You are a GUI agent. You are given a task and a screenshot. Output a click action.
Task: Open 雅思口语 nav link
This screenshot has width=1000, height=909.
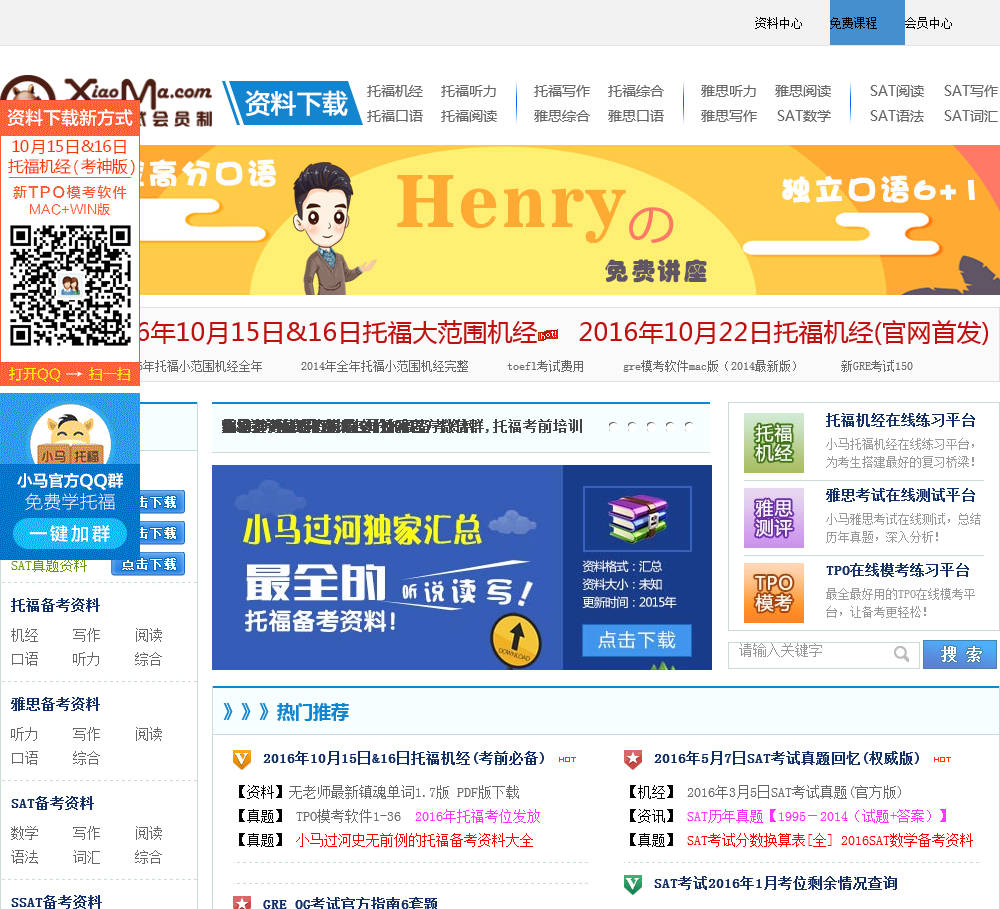pos(636,116)
